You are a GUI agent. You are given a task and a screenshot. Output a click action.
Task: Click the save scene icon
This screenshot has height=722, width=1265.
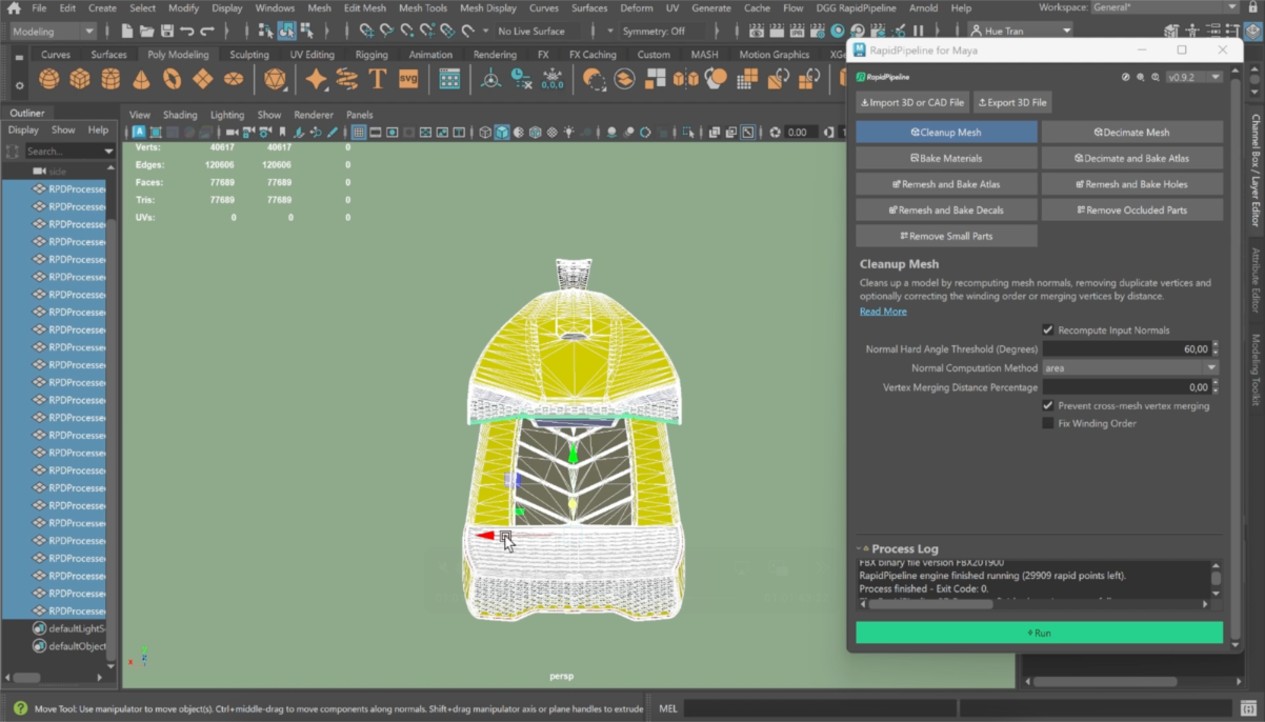pyautogui.click(x=167, y=31)
